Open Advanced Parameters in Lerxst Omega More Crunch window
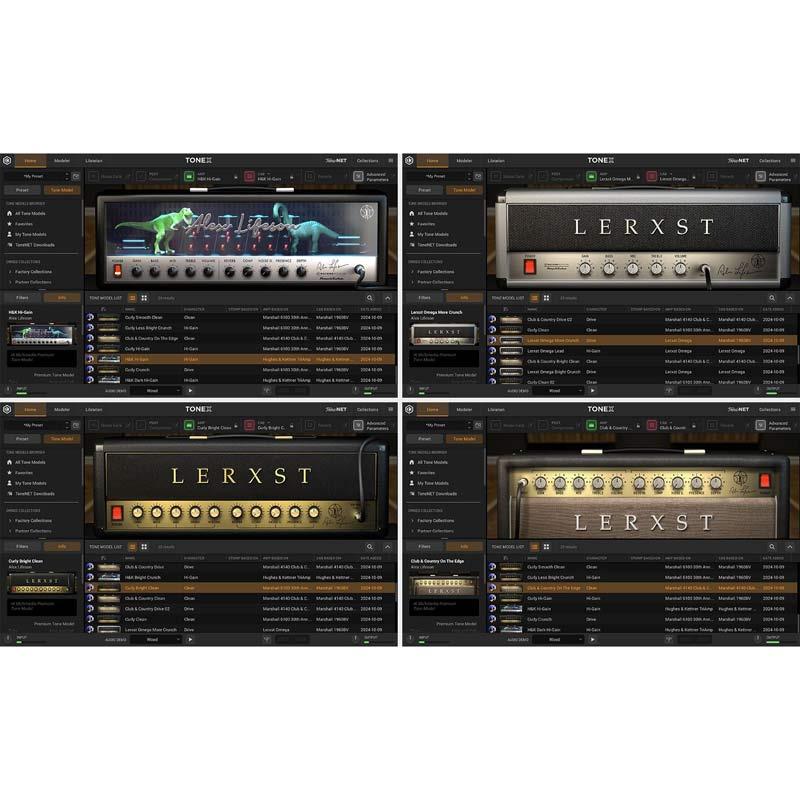The image size is (800, 800). [x=770, y=176]
